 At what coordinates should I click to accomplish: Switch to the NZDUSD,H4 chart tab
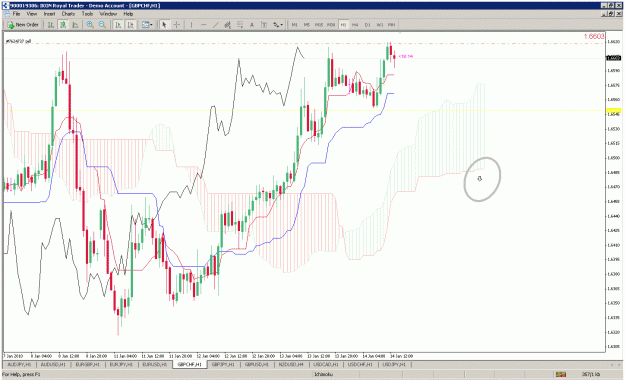coord(291,364)
